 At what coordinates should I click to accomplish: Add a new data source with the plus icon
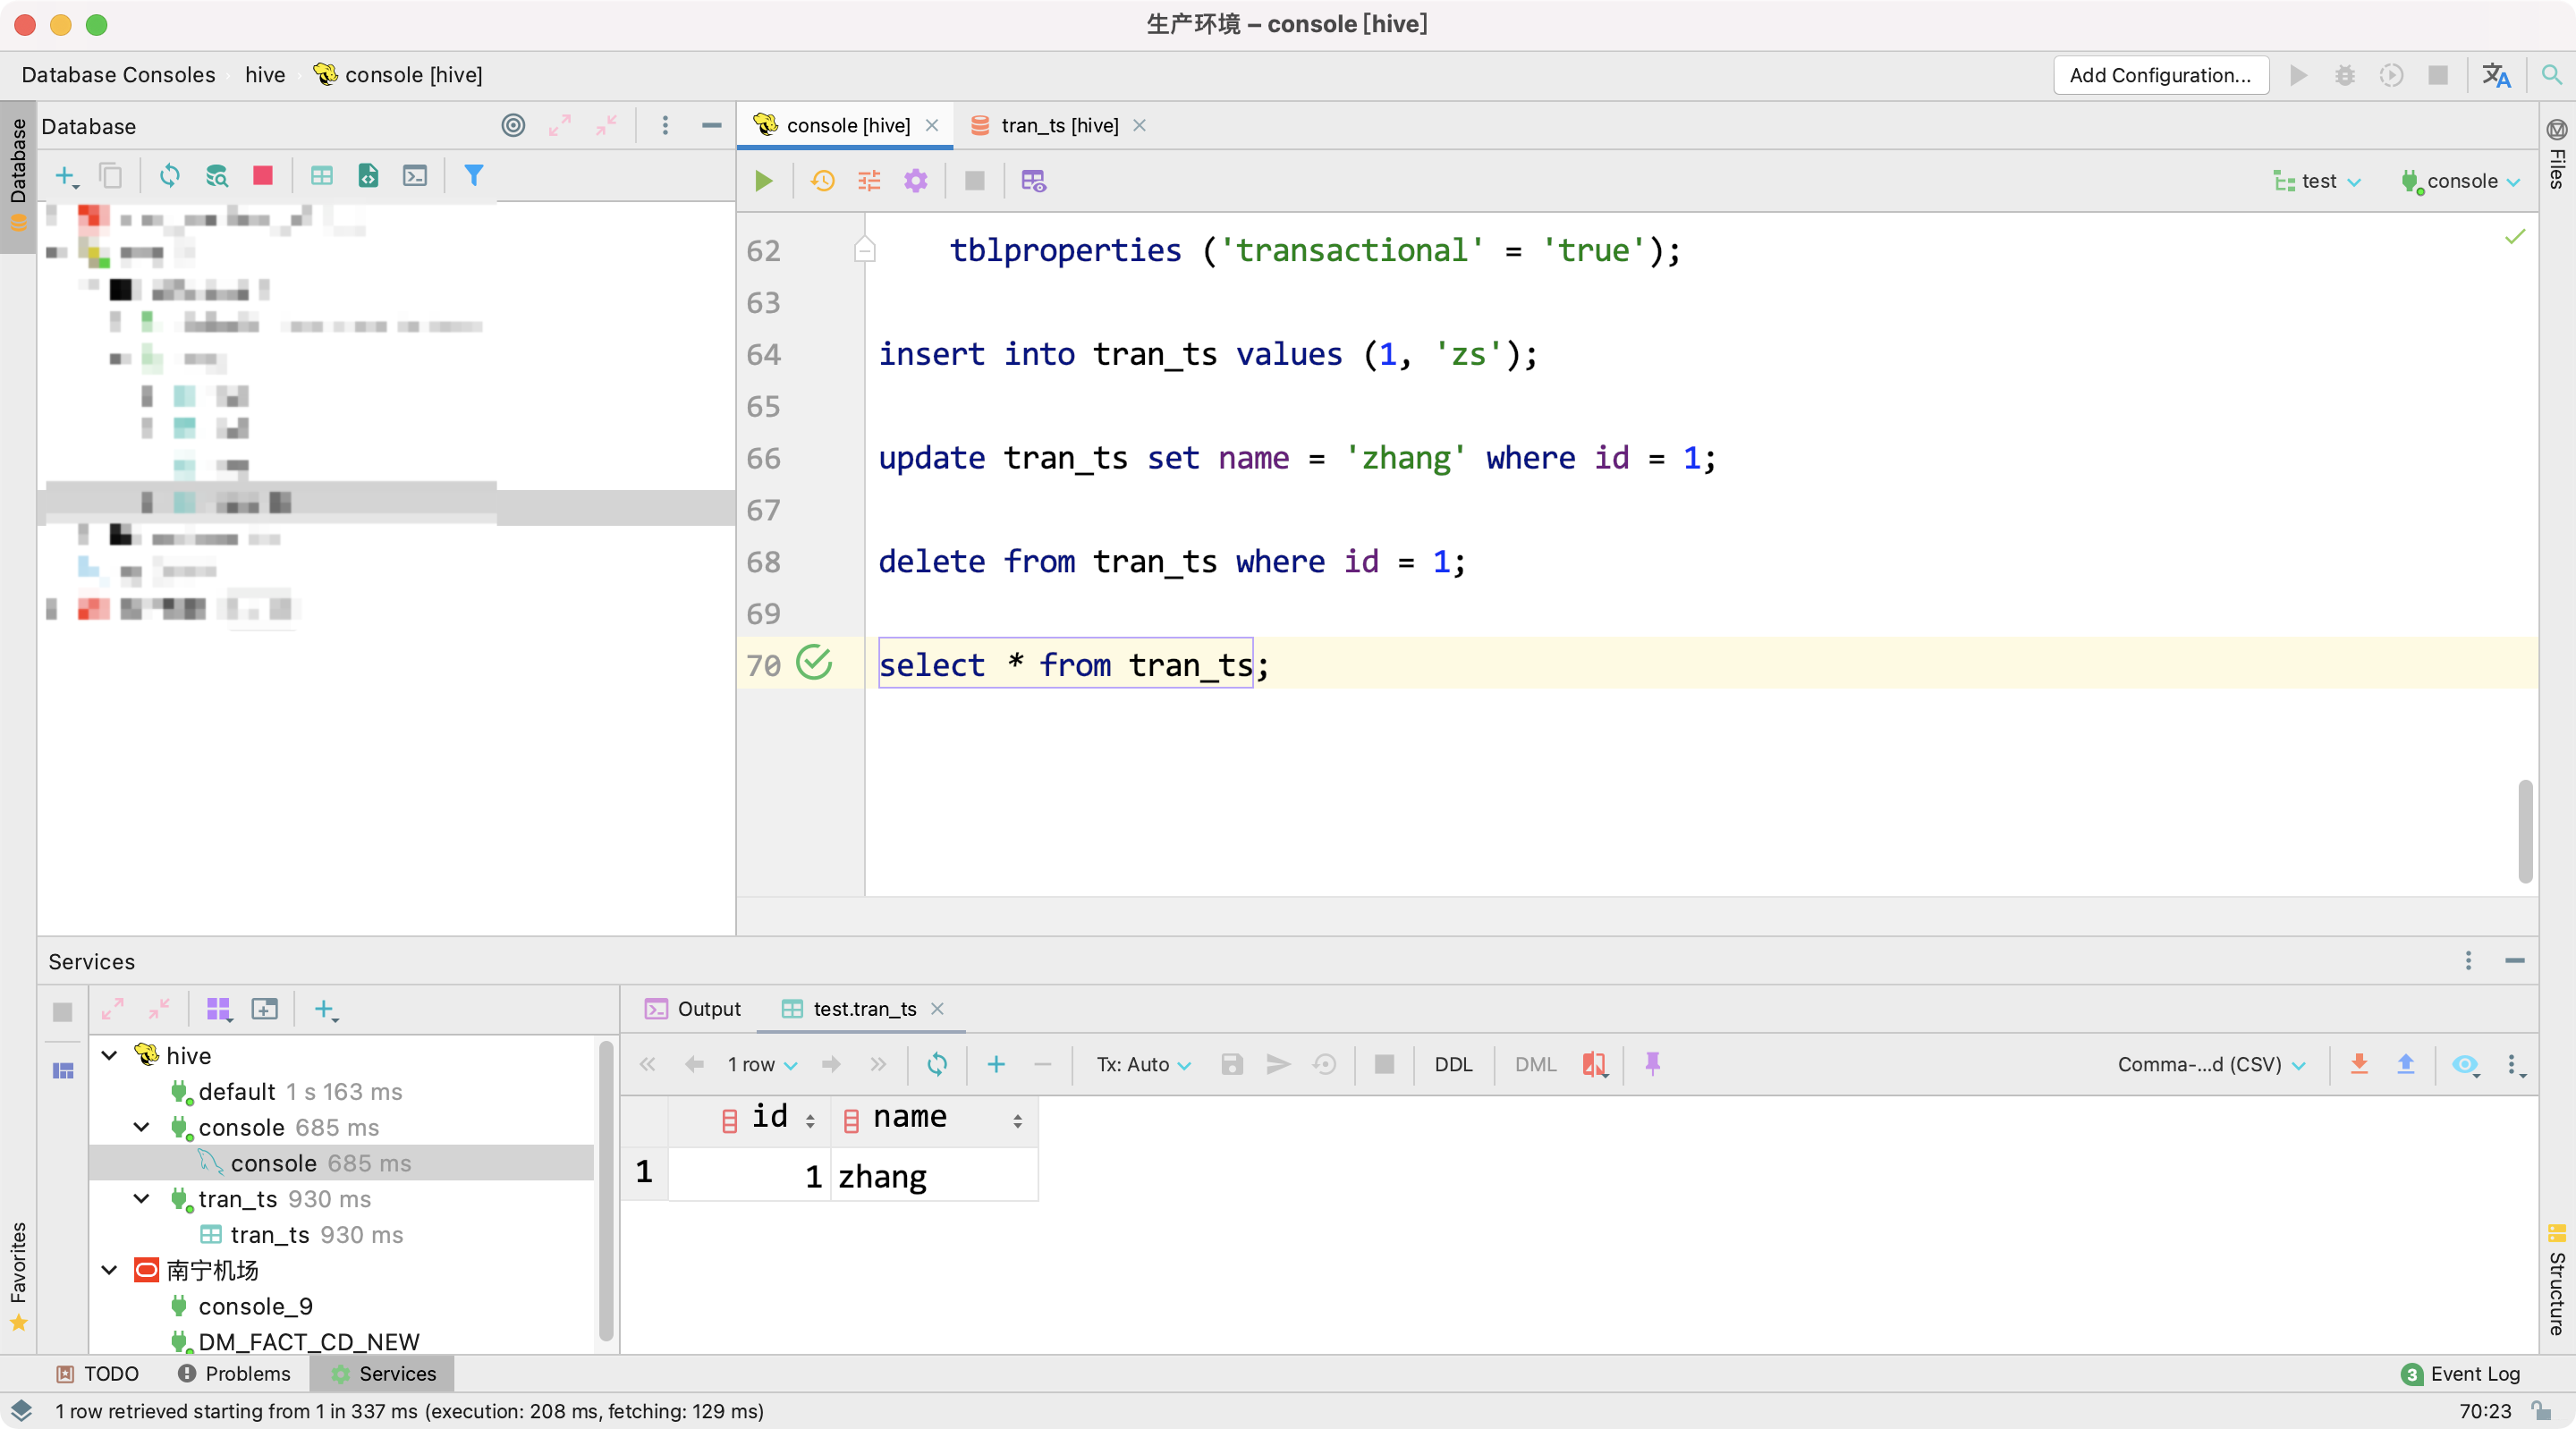[66, 177]
